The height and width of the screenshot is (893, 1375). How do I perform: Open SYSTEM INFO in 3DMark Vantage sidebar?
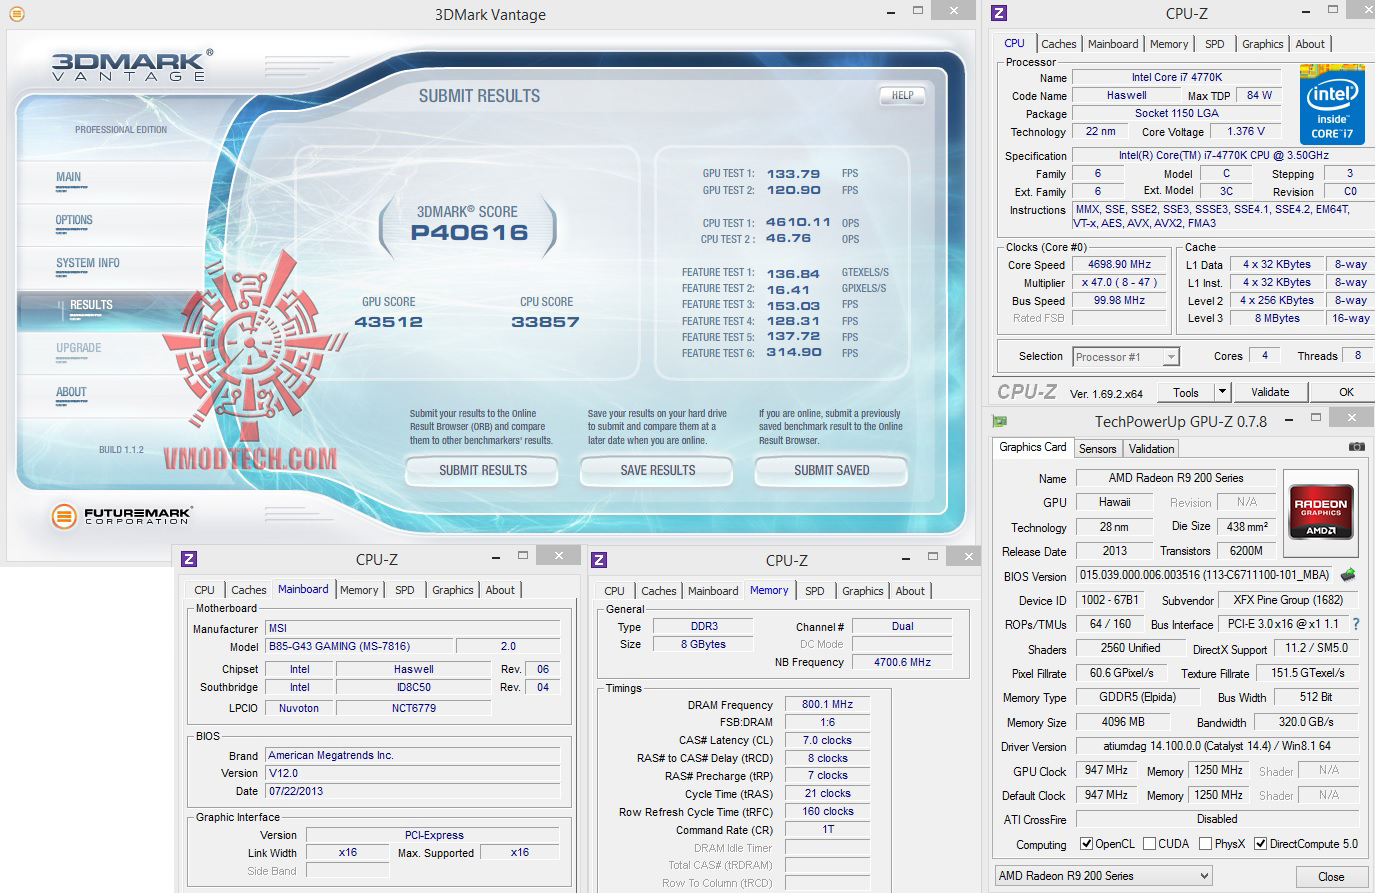(88, 263)
